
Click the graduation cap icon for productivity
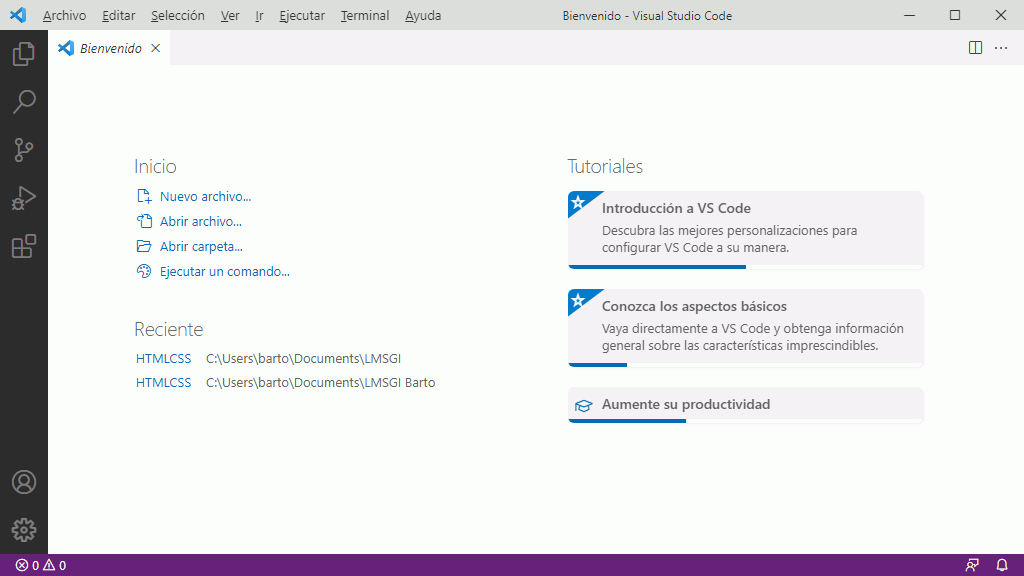[583, 406]
